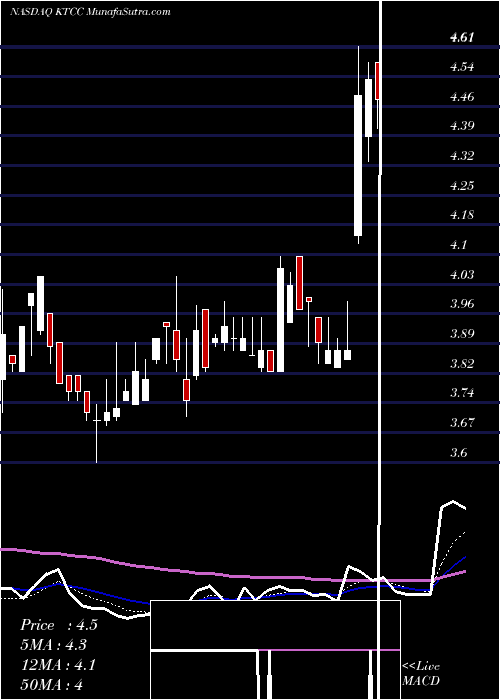This screenshot has height=700, width=500.
Task: Select the 4.32 price axis label
Action: (462, 156)
